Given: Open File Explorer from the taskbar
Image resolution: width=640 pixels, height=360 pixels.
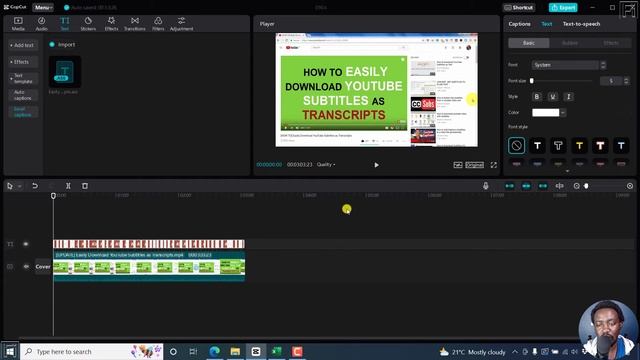Looking at the screenshot, I should tap(235, 351).
